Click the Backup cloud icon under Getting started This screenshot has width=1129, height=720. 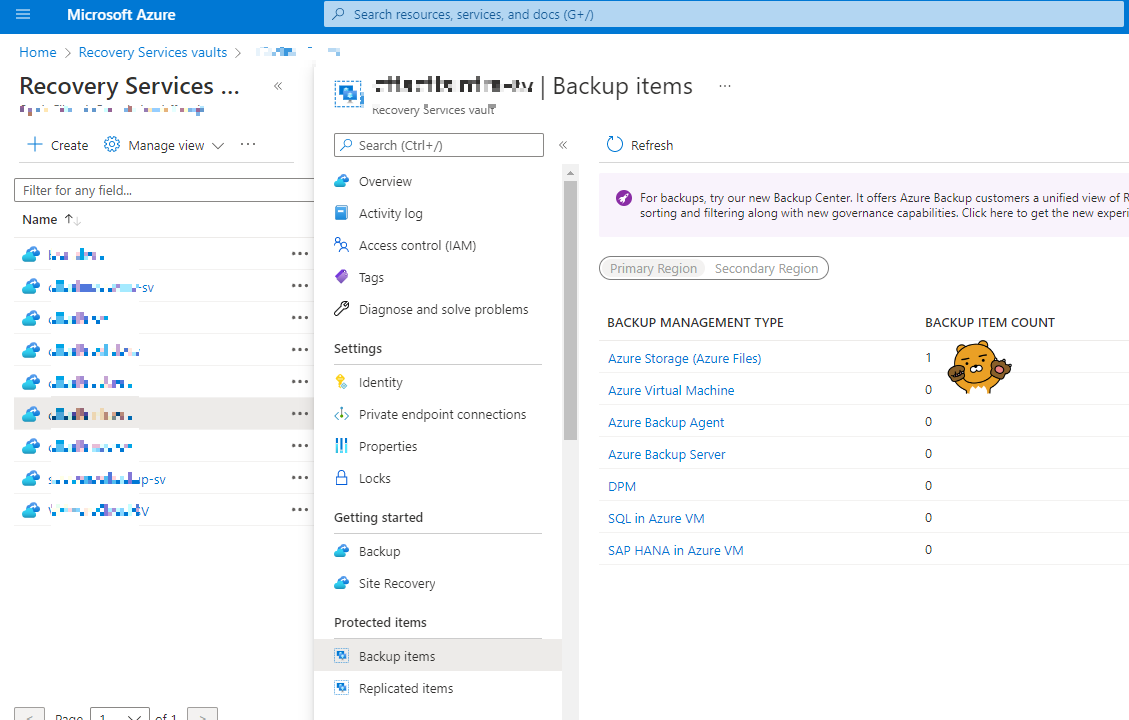pyautogui.click(x=341, y=552)
